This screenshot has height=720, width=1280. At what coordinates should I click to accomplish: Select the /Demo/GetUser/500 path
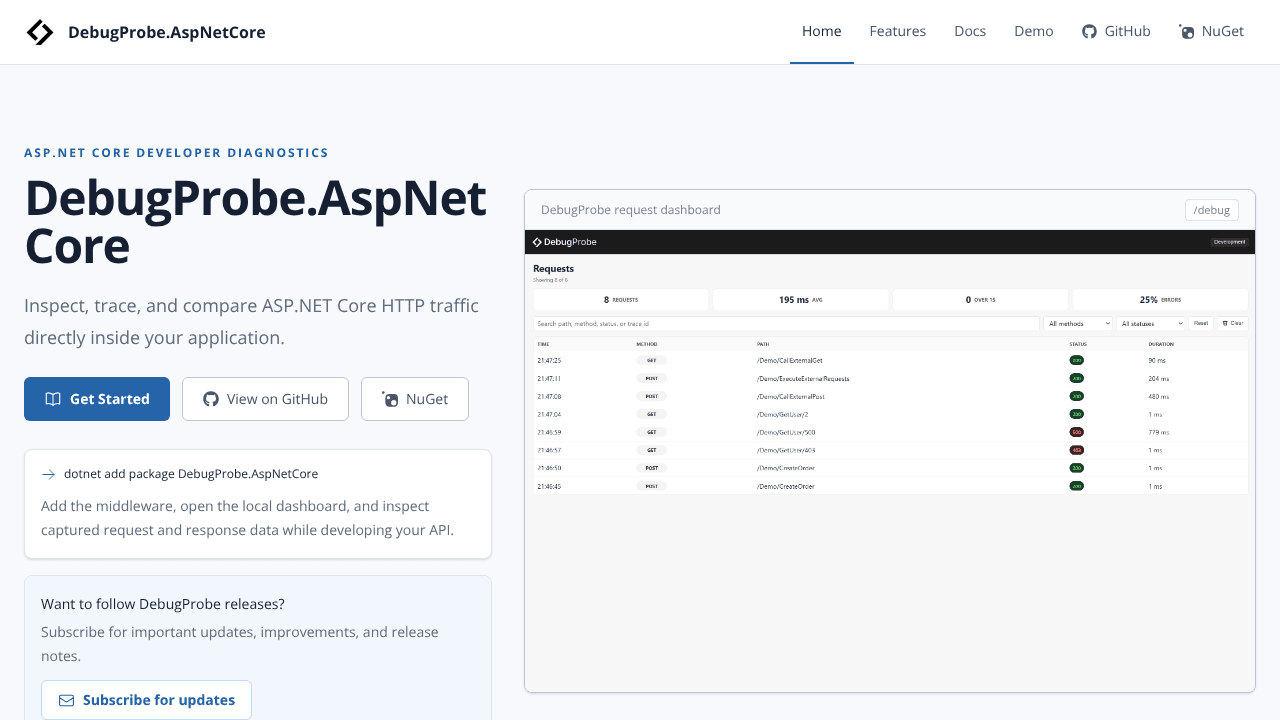[785, 432]
